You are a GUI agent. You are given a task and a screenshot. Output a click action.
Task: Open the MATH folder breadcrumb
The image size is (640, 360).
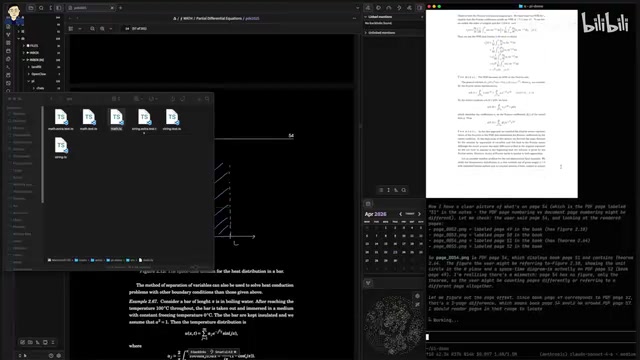coord(188,18)
